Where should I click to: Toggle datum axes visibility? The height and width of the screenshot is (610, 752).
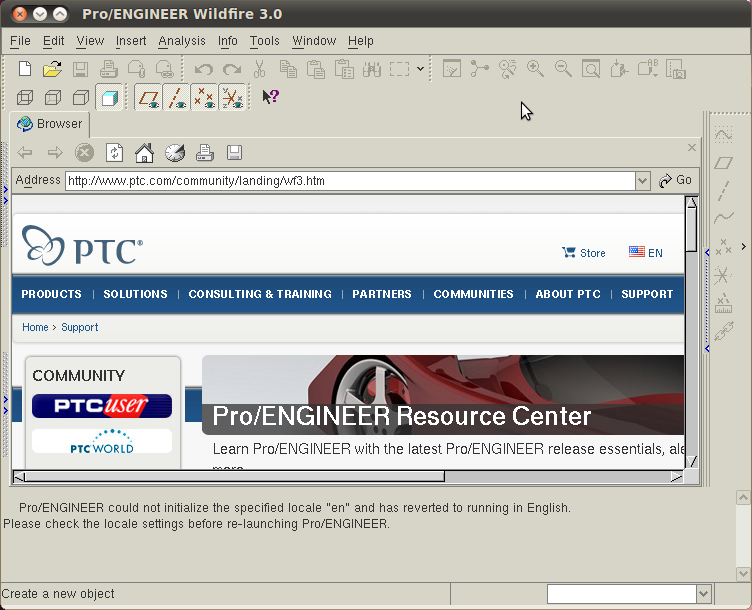click(176, 97)
